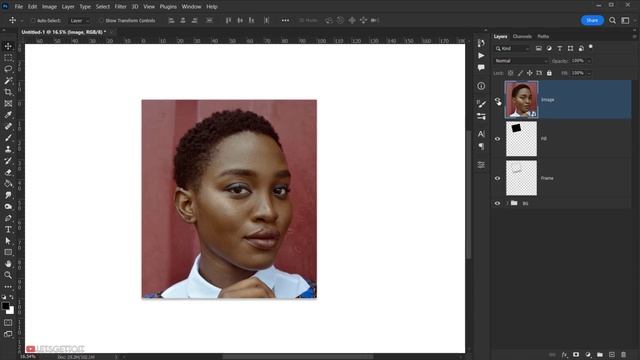Toggle lock position
The image size is (640, 360).
[529, 73]
